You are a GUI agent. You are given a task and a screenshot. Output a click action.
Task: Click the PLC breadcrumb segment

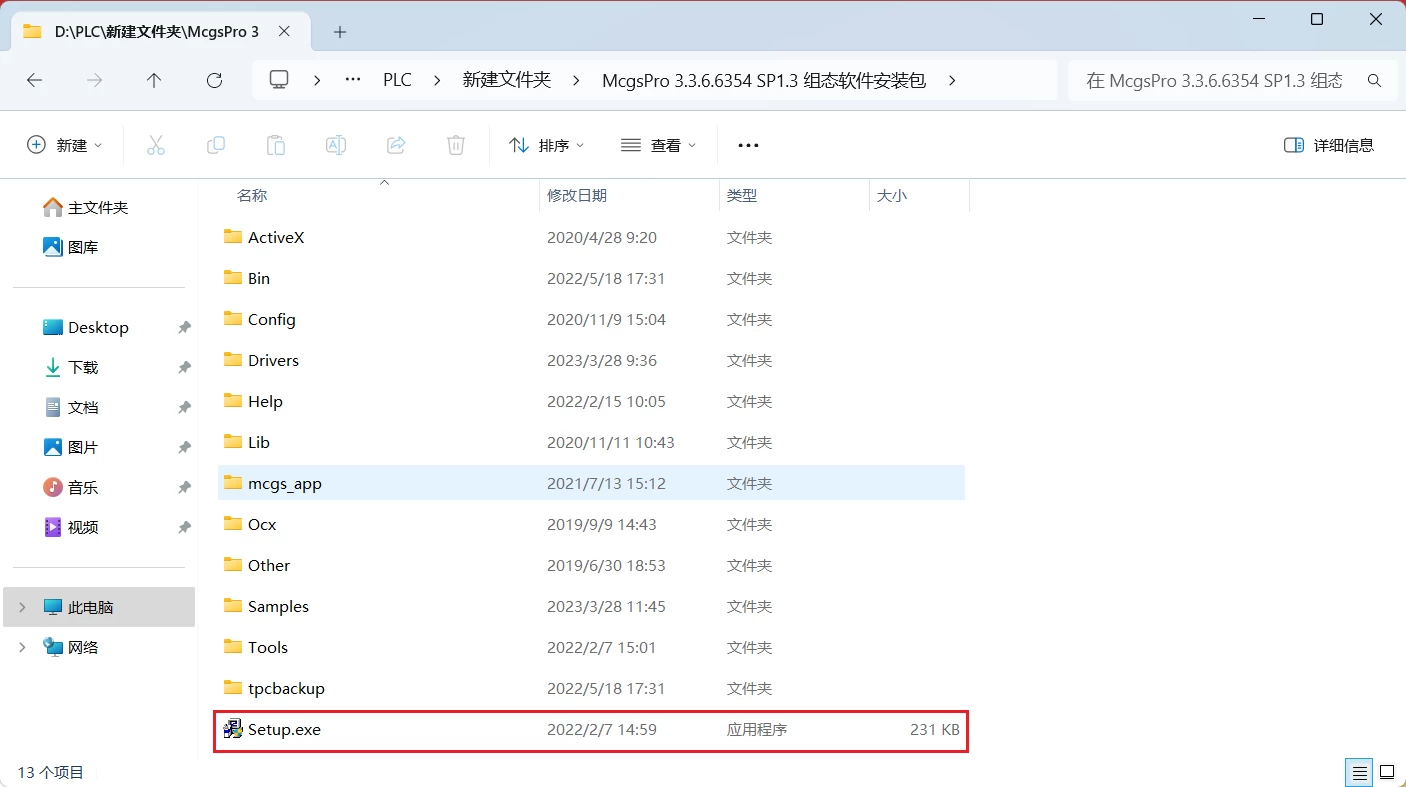click(x=397, y=80)
